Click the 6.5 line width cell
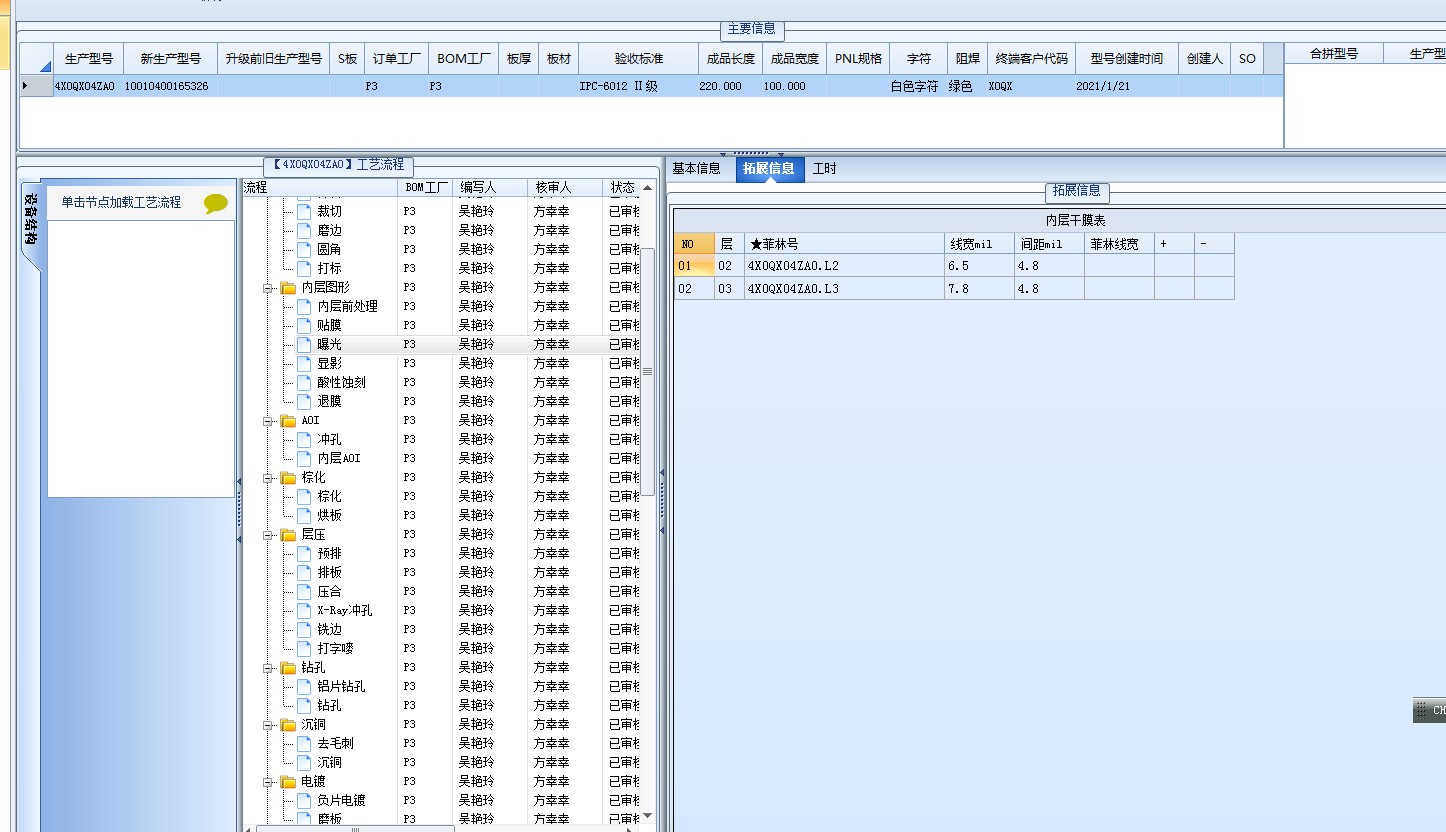 pyautogui.click(x=979, y=266)
